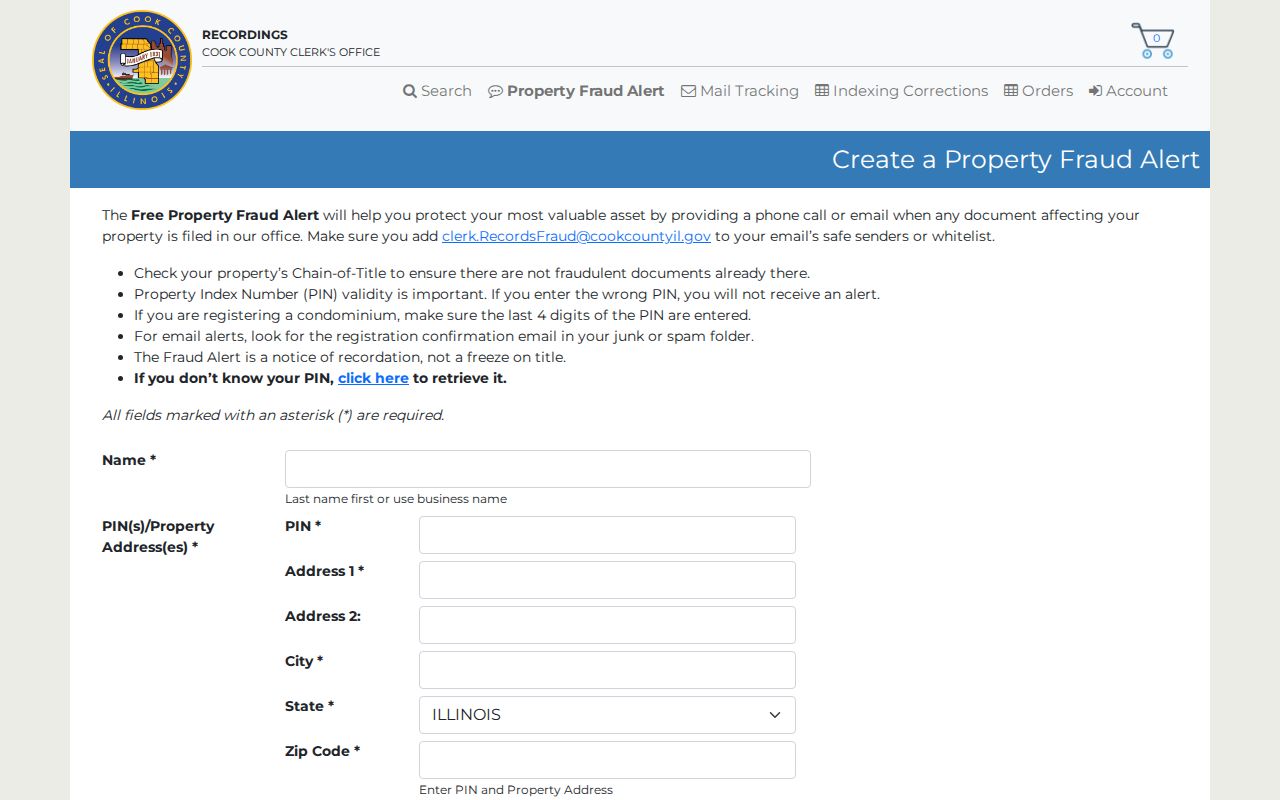Image resolution: width=1280 pixels, height=800 pixels.
Task: Click the sign-in arrow Account icon
Action: click(x=1095, y=91)
